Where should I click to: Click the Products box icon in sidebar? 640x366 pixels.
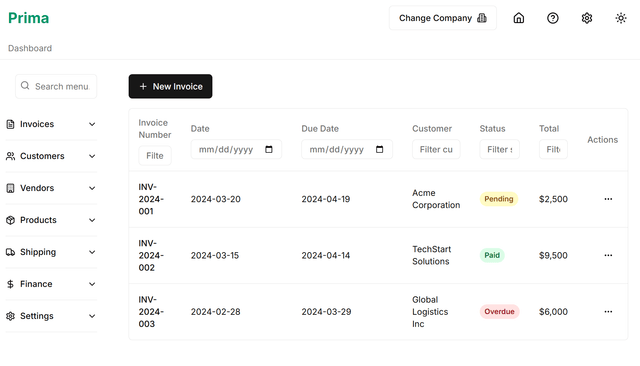click(x=11, y=220)
